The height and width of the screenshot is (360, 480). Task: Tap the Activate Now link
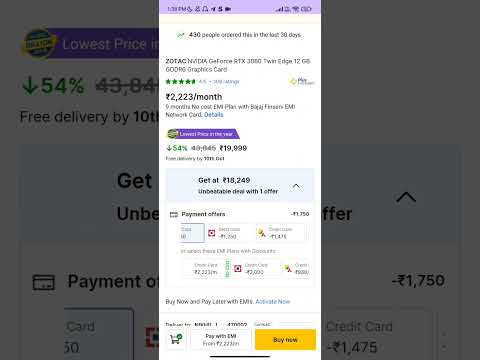pyautogui.click(x=273, y=302)
